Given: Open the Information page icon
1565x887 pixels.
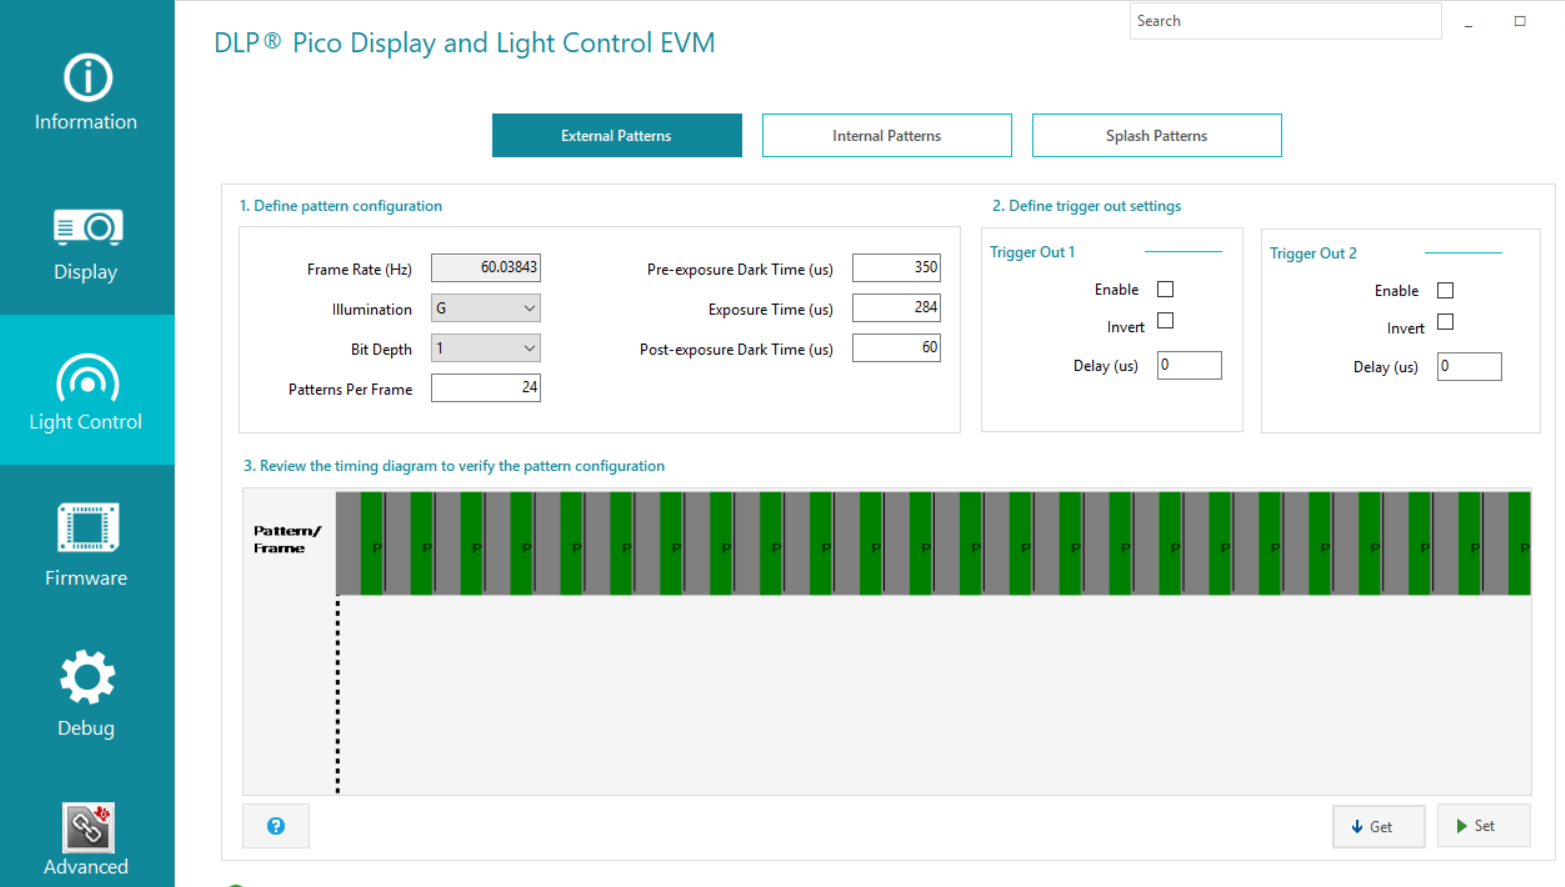Looking at the screenshot, I should tap(87, 78).
